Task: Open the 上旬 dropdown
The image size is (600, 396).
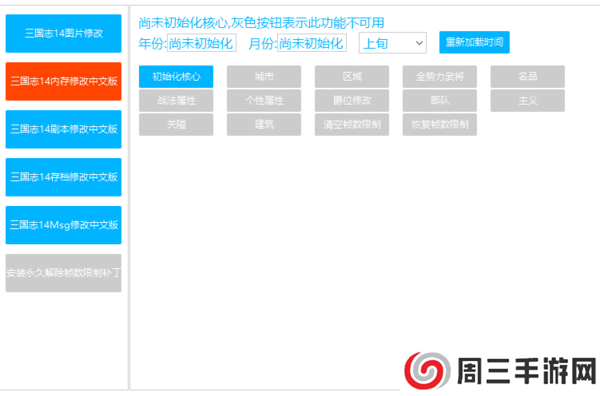Action: click(393, 43)
